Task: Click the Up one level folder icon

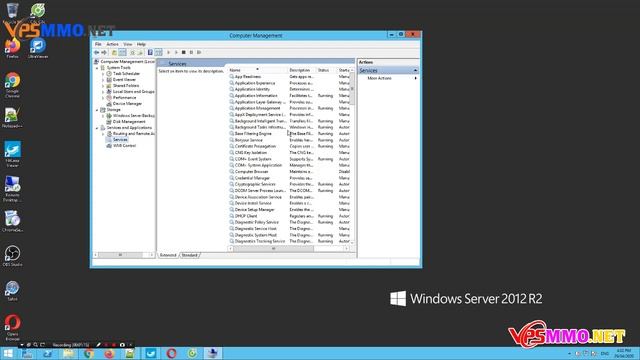Action: pyautogui.click(x=114, y=53)
